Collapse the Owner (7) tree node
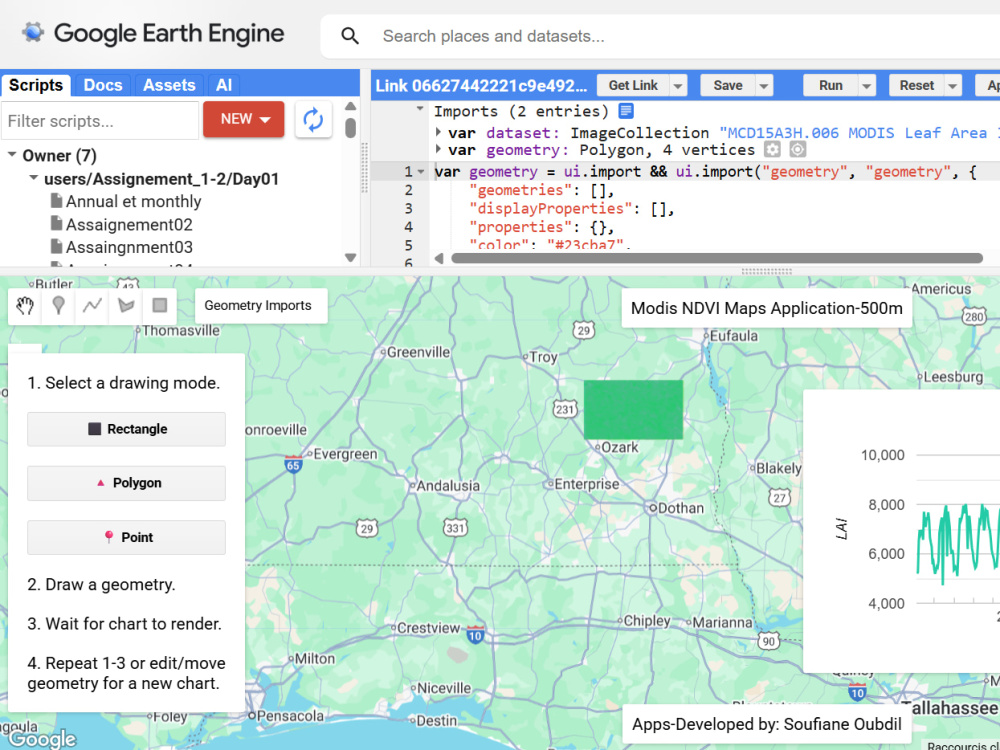The width and height of the screenshot is (1000, 750). 11,155
